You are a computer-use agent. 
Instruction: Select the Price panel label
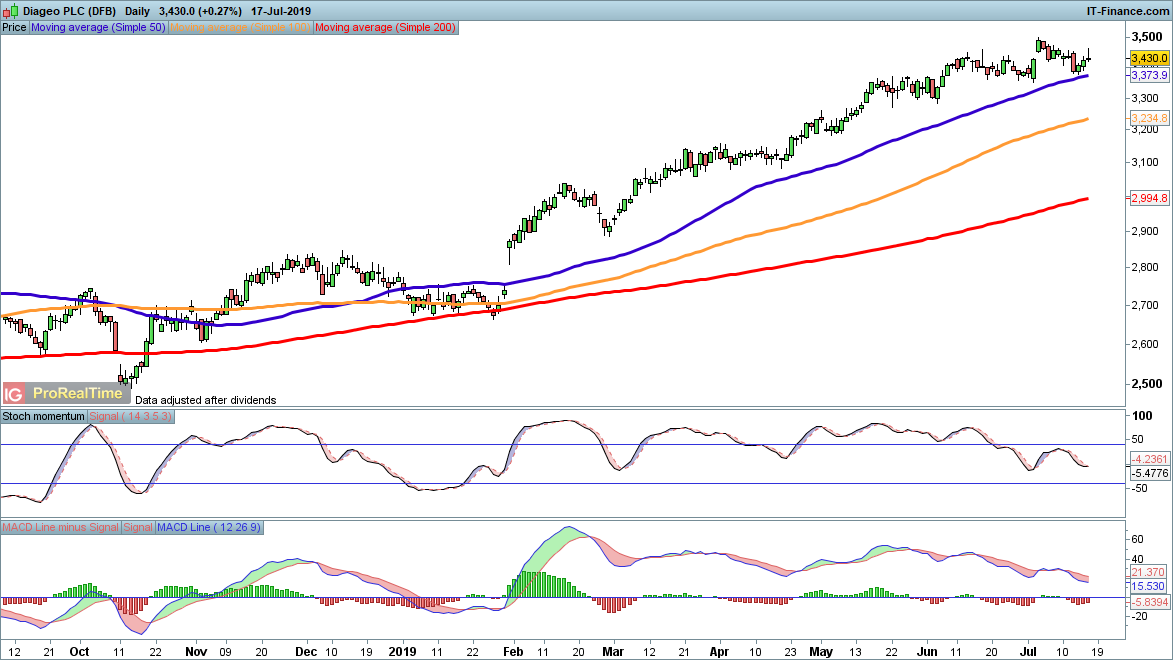[12, 27]
